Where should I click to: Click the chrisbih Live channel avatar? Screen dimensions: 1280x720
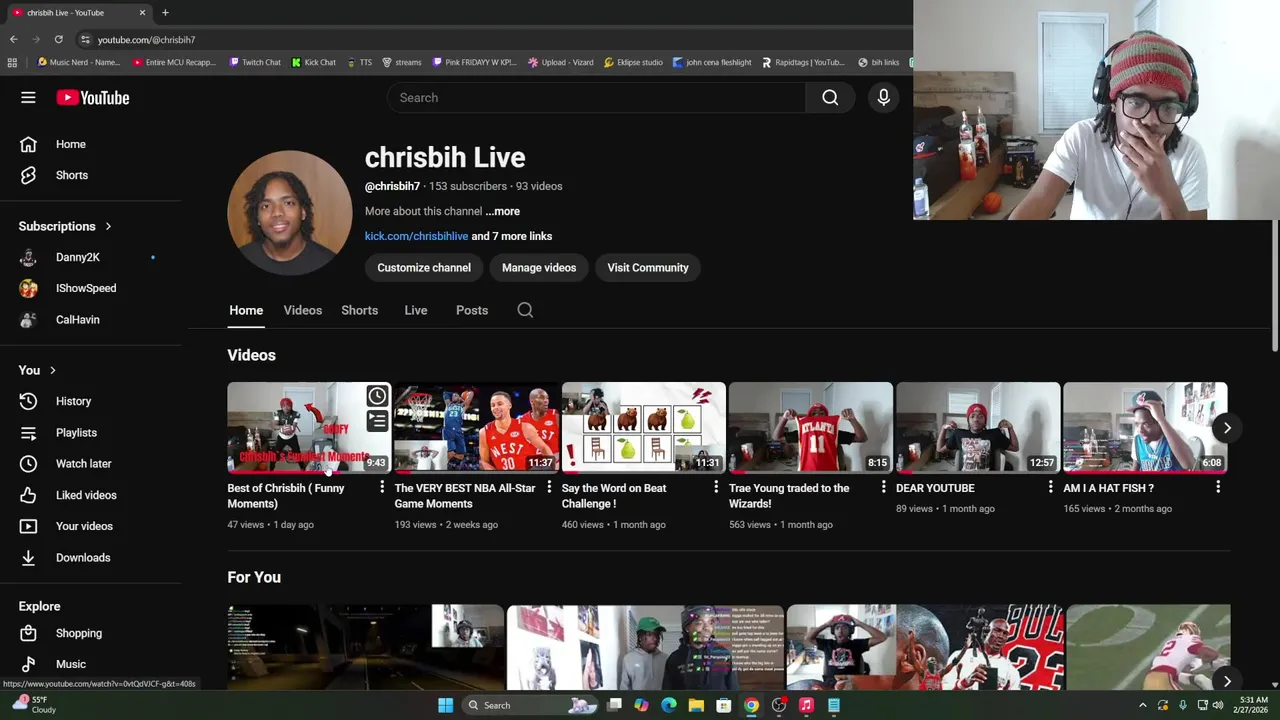pyautogui.click(x=290, y=212)
